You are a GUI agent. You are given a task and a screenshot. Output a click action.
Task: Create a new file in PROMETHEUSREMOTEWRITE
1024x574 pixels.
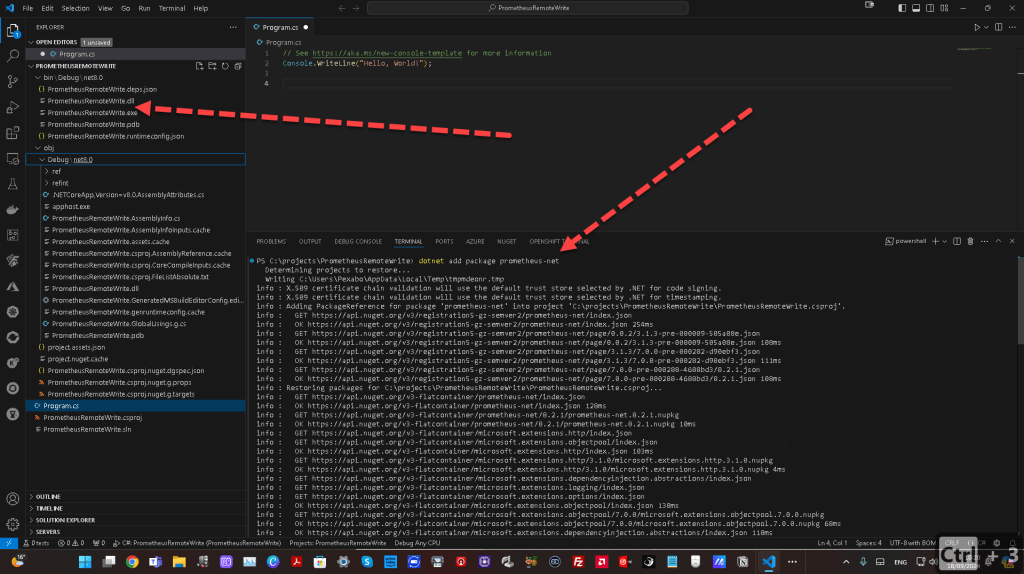(x=199, y=66)
